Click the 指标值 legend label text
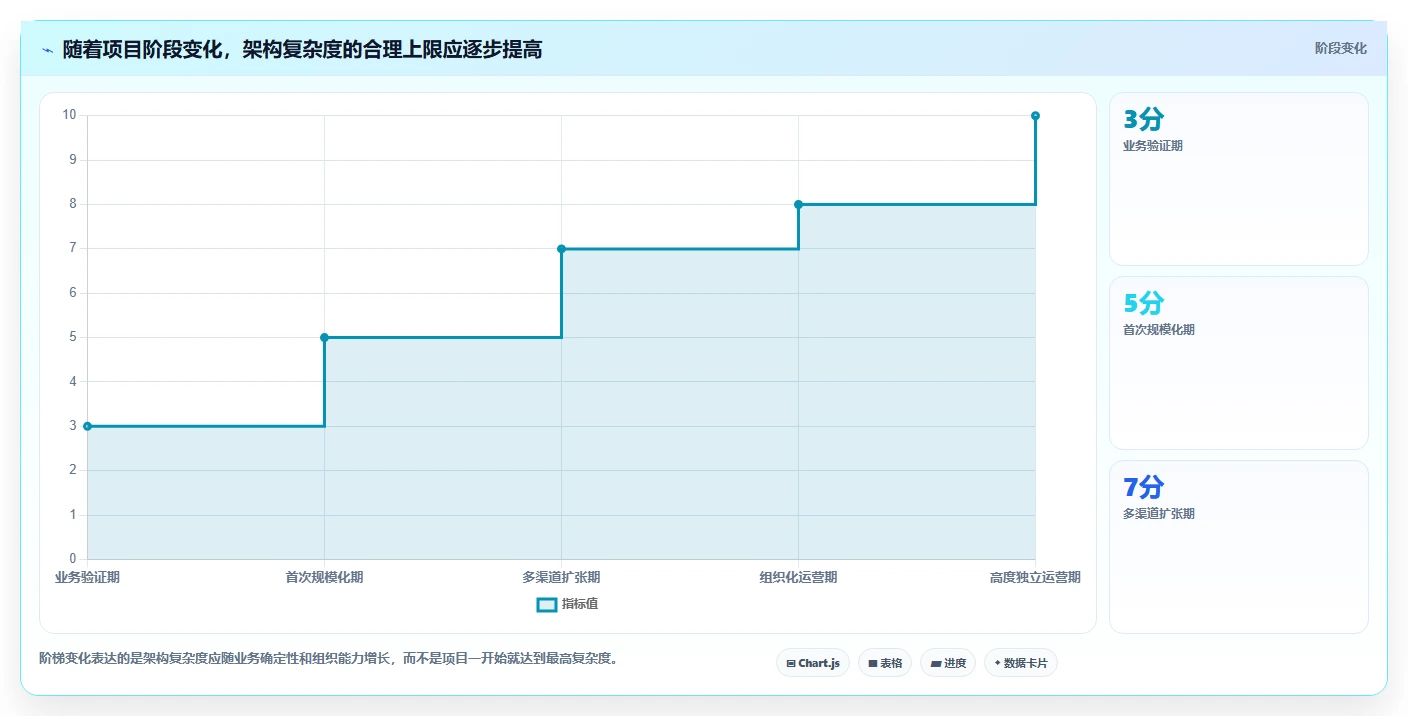Viewport: 1408px width, 716px height. (580, 604)
